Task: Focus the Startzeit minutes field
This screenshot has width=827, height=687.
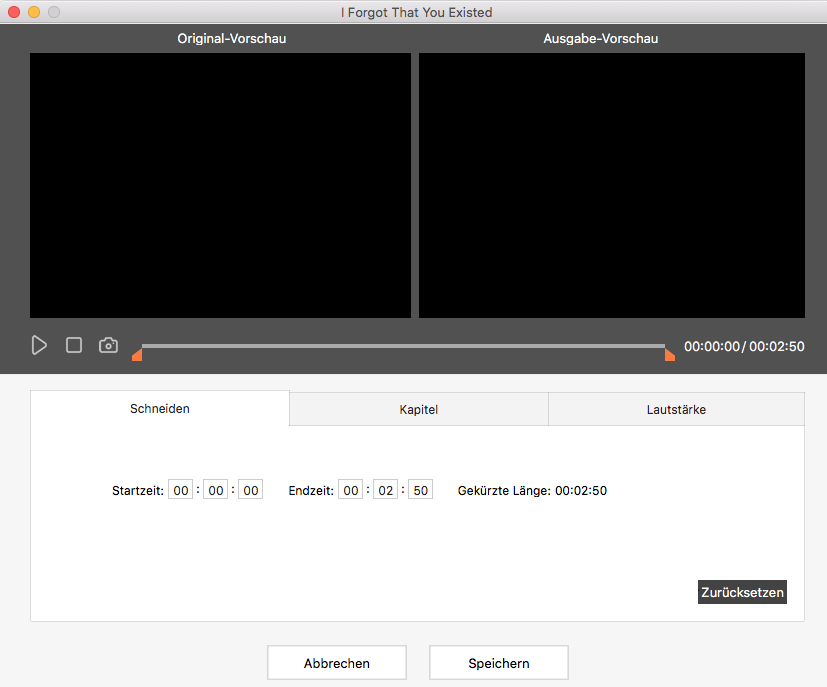Action: 215,490
